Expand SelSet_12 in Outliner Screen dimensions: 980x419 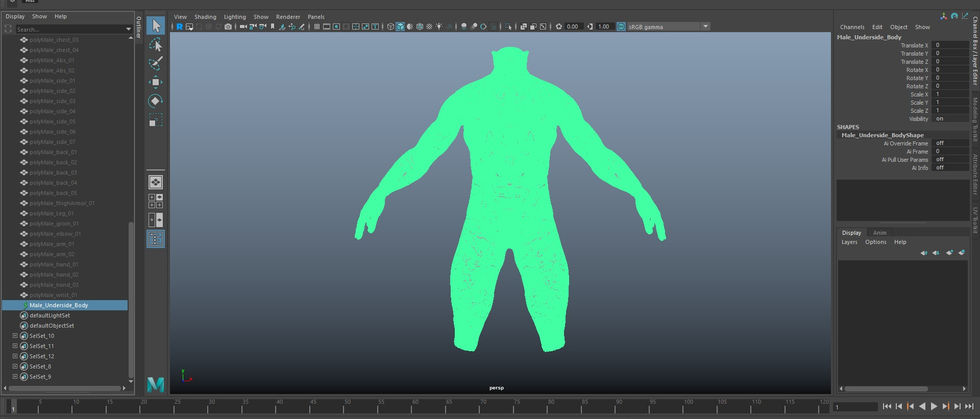15,356
